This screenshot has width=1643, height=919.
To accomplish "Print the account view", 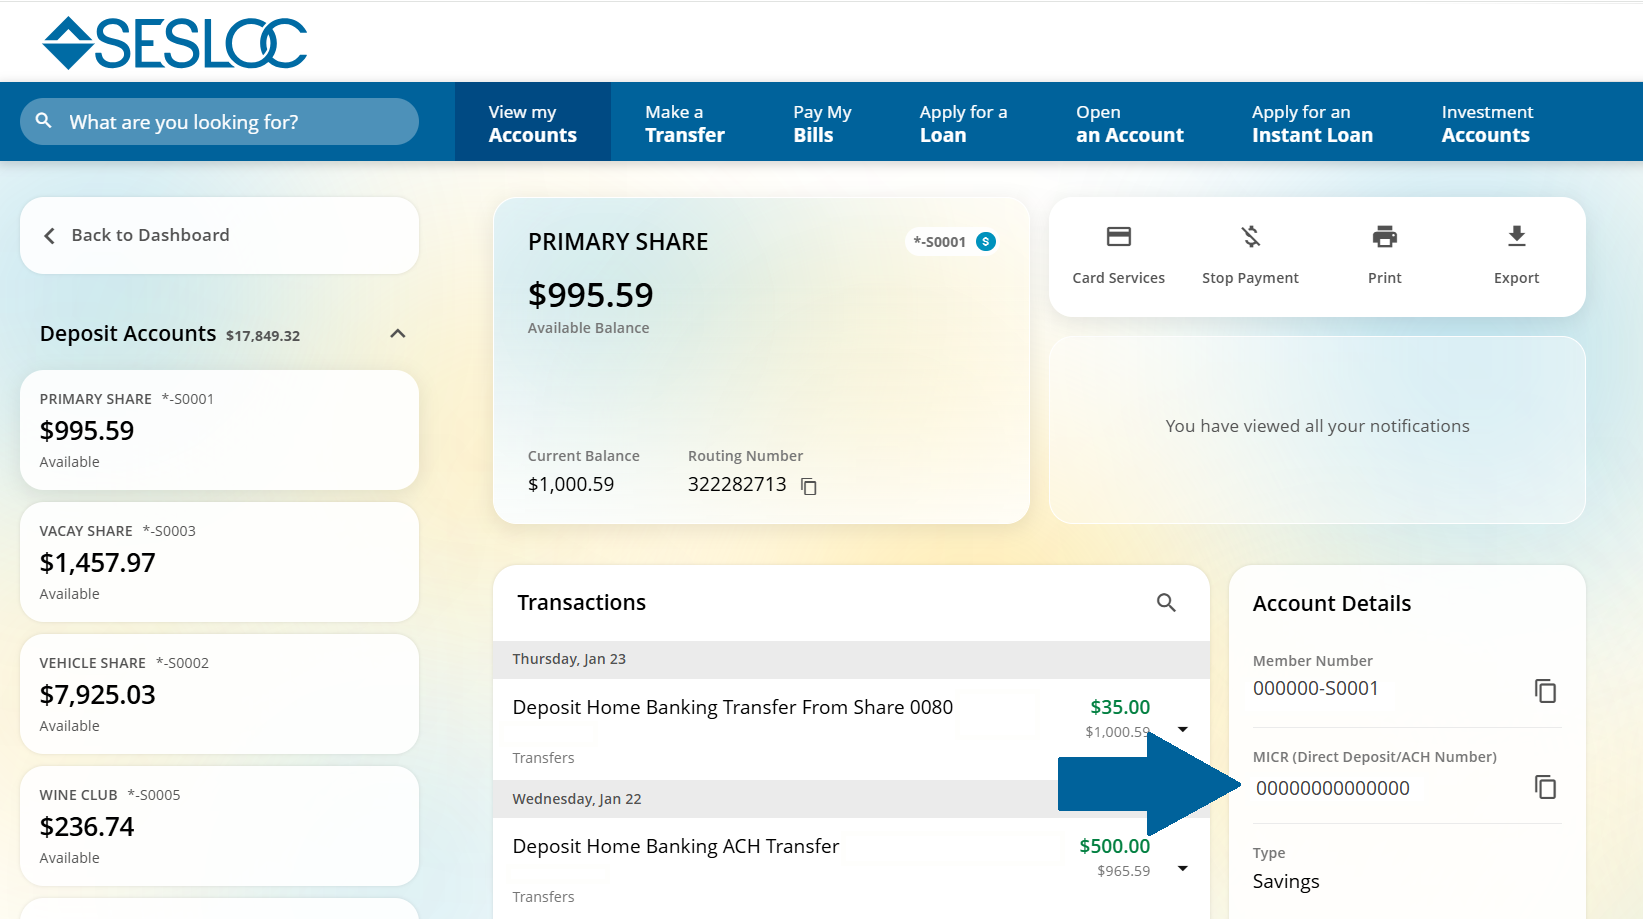I will [1384, 253].
